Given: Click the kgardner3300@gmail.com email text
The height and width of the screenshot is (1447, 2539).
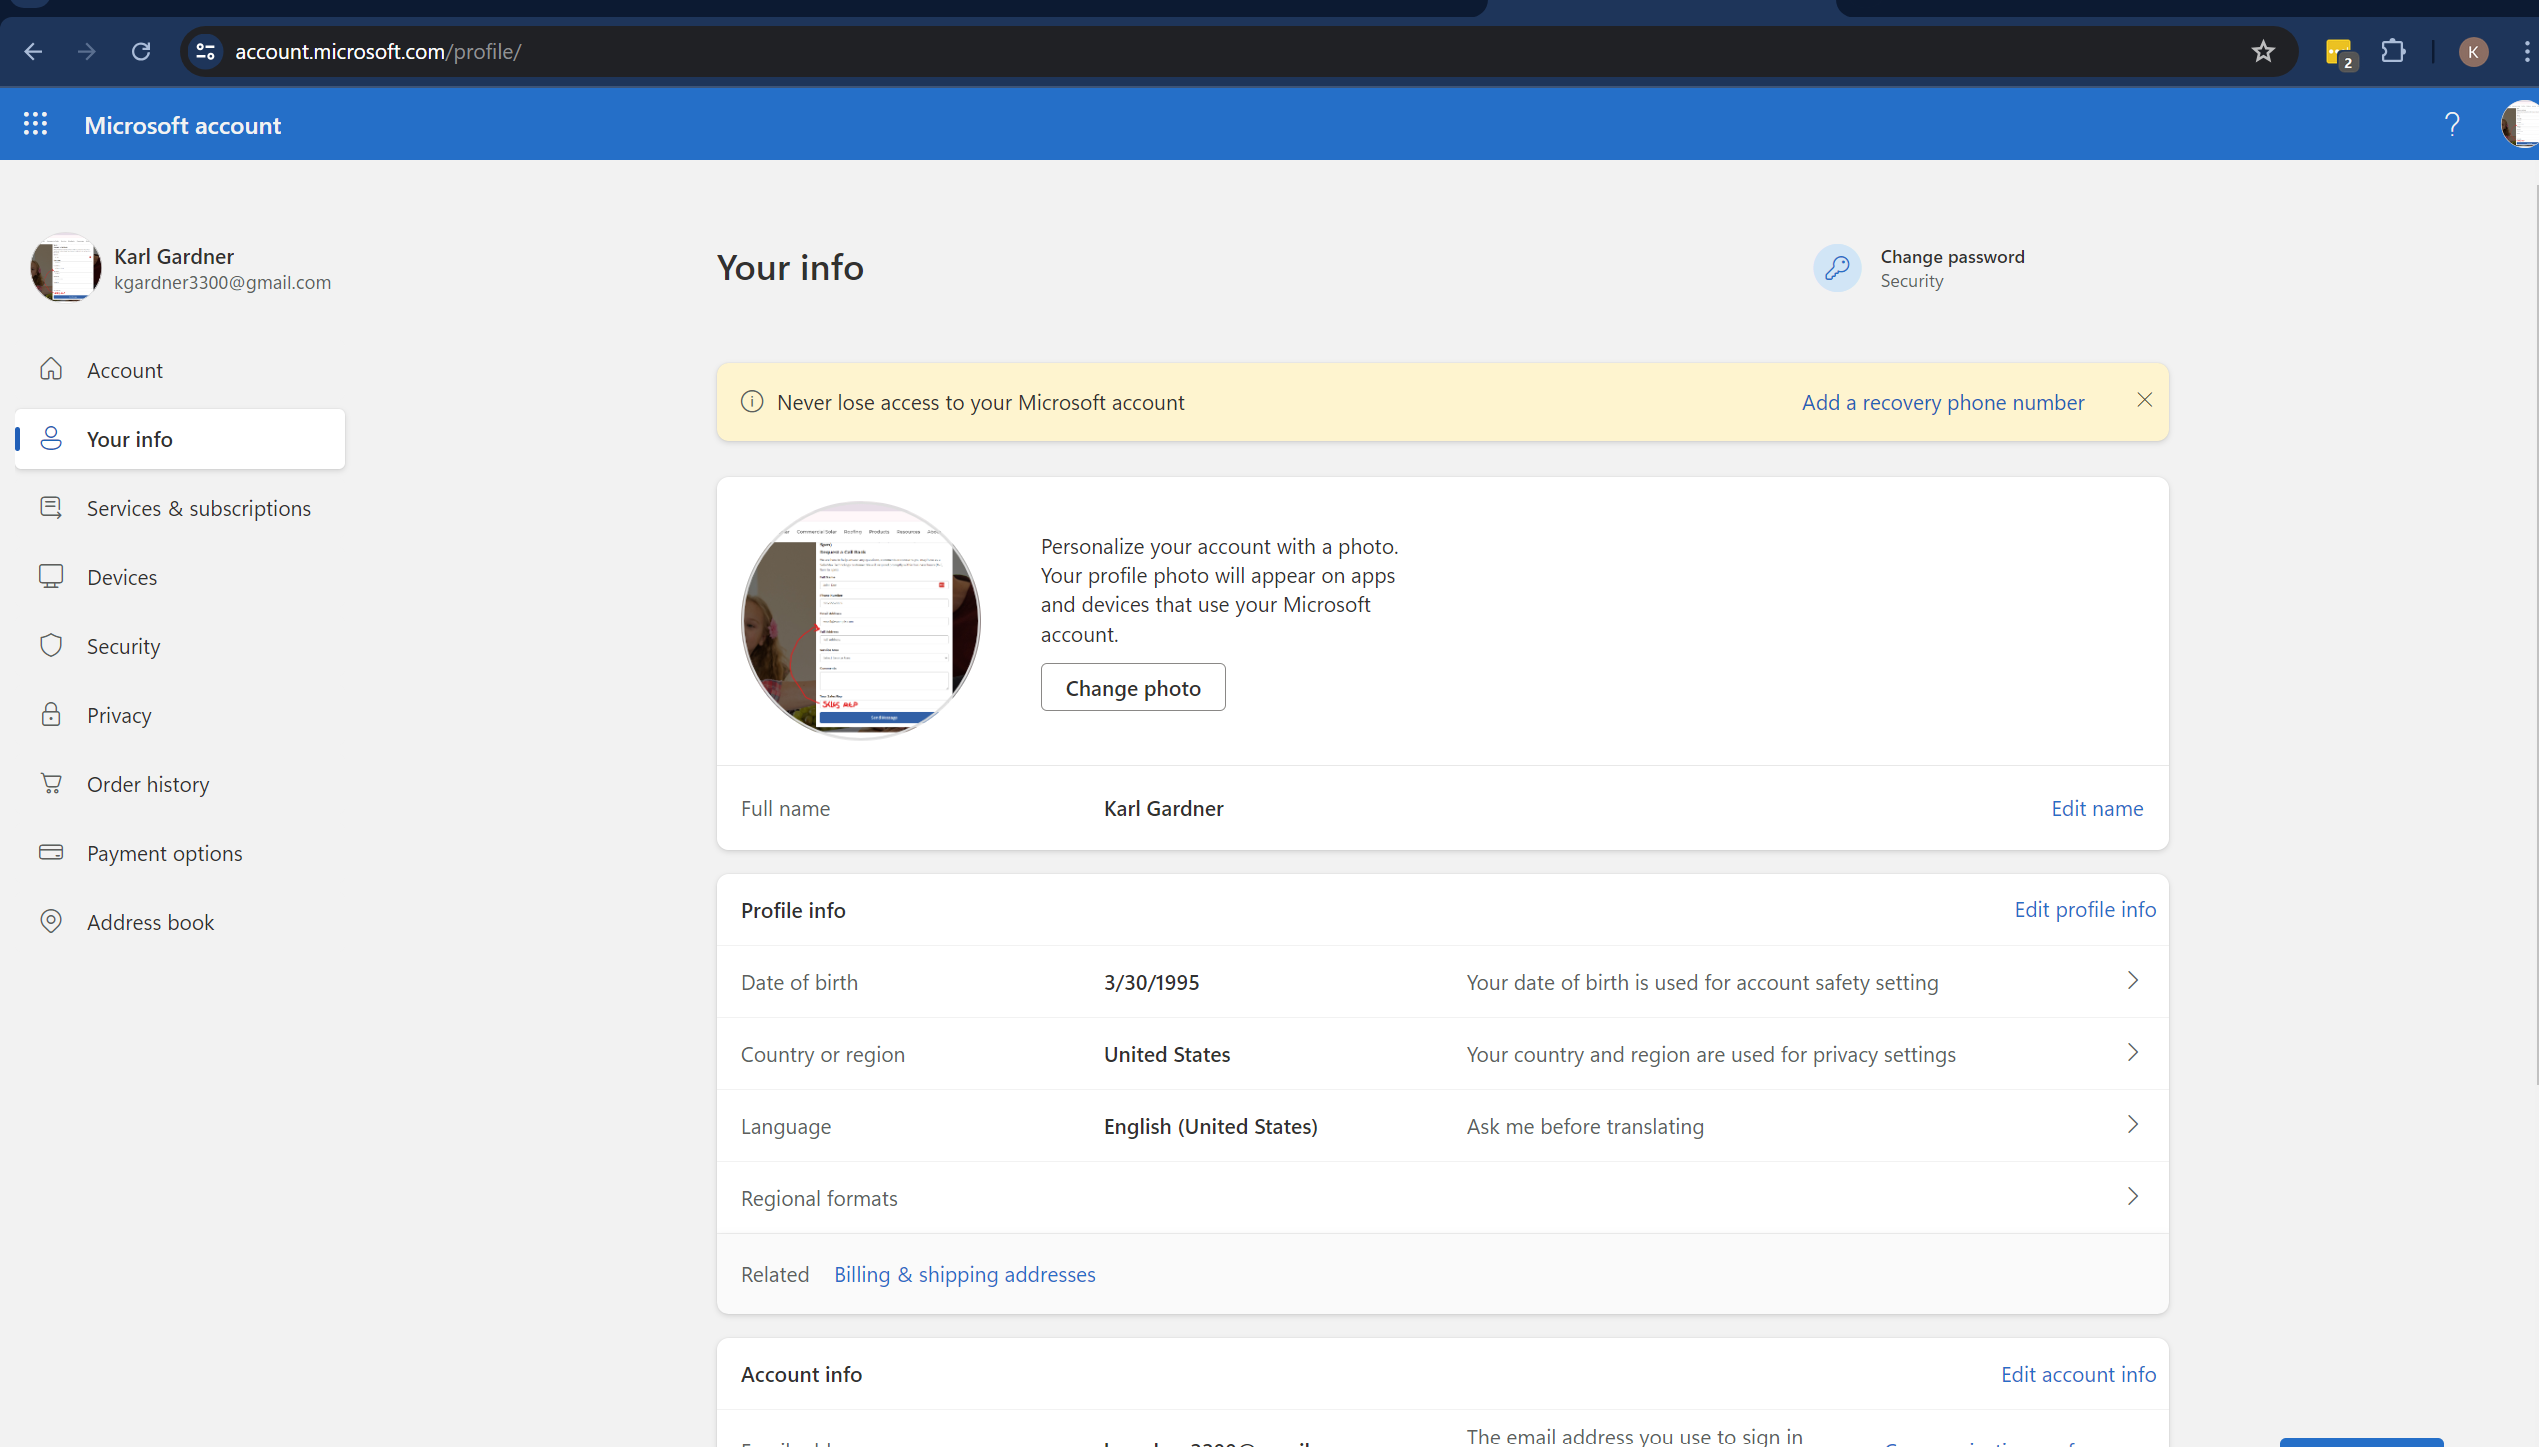Looking at the screenshot, I should [x=222, y=282].
